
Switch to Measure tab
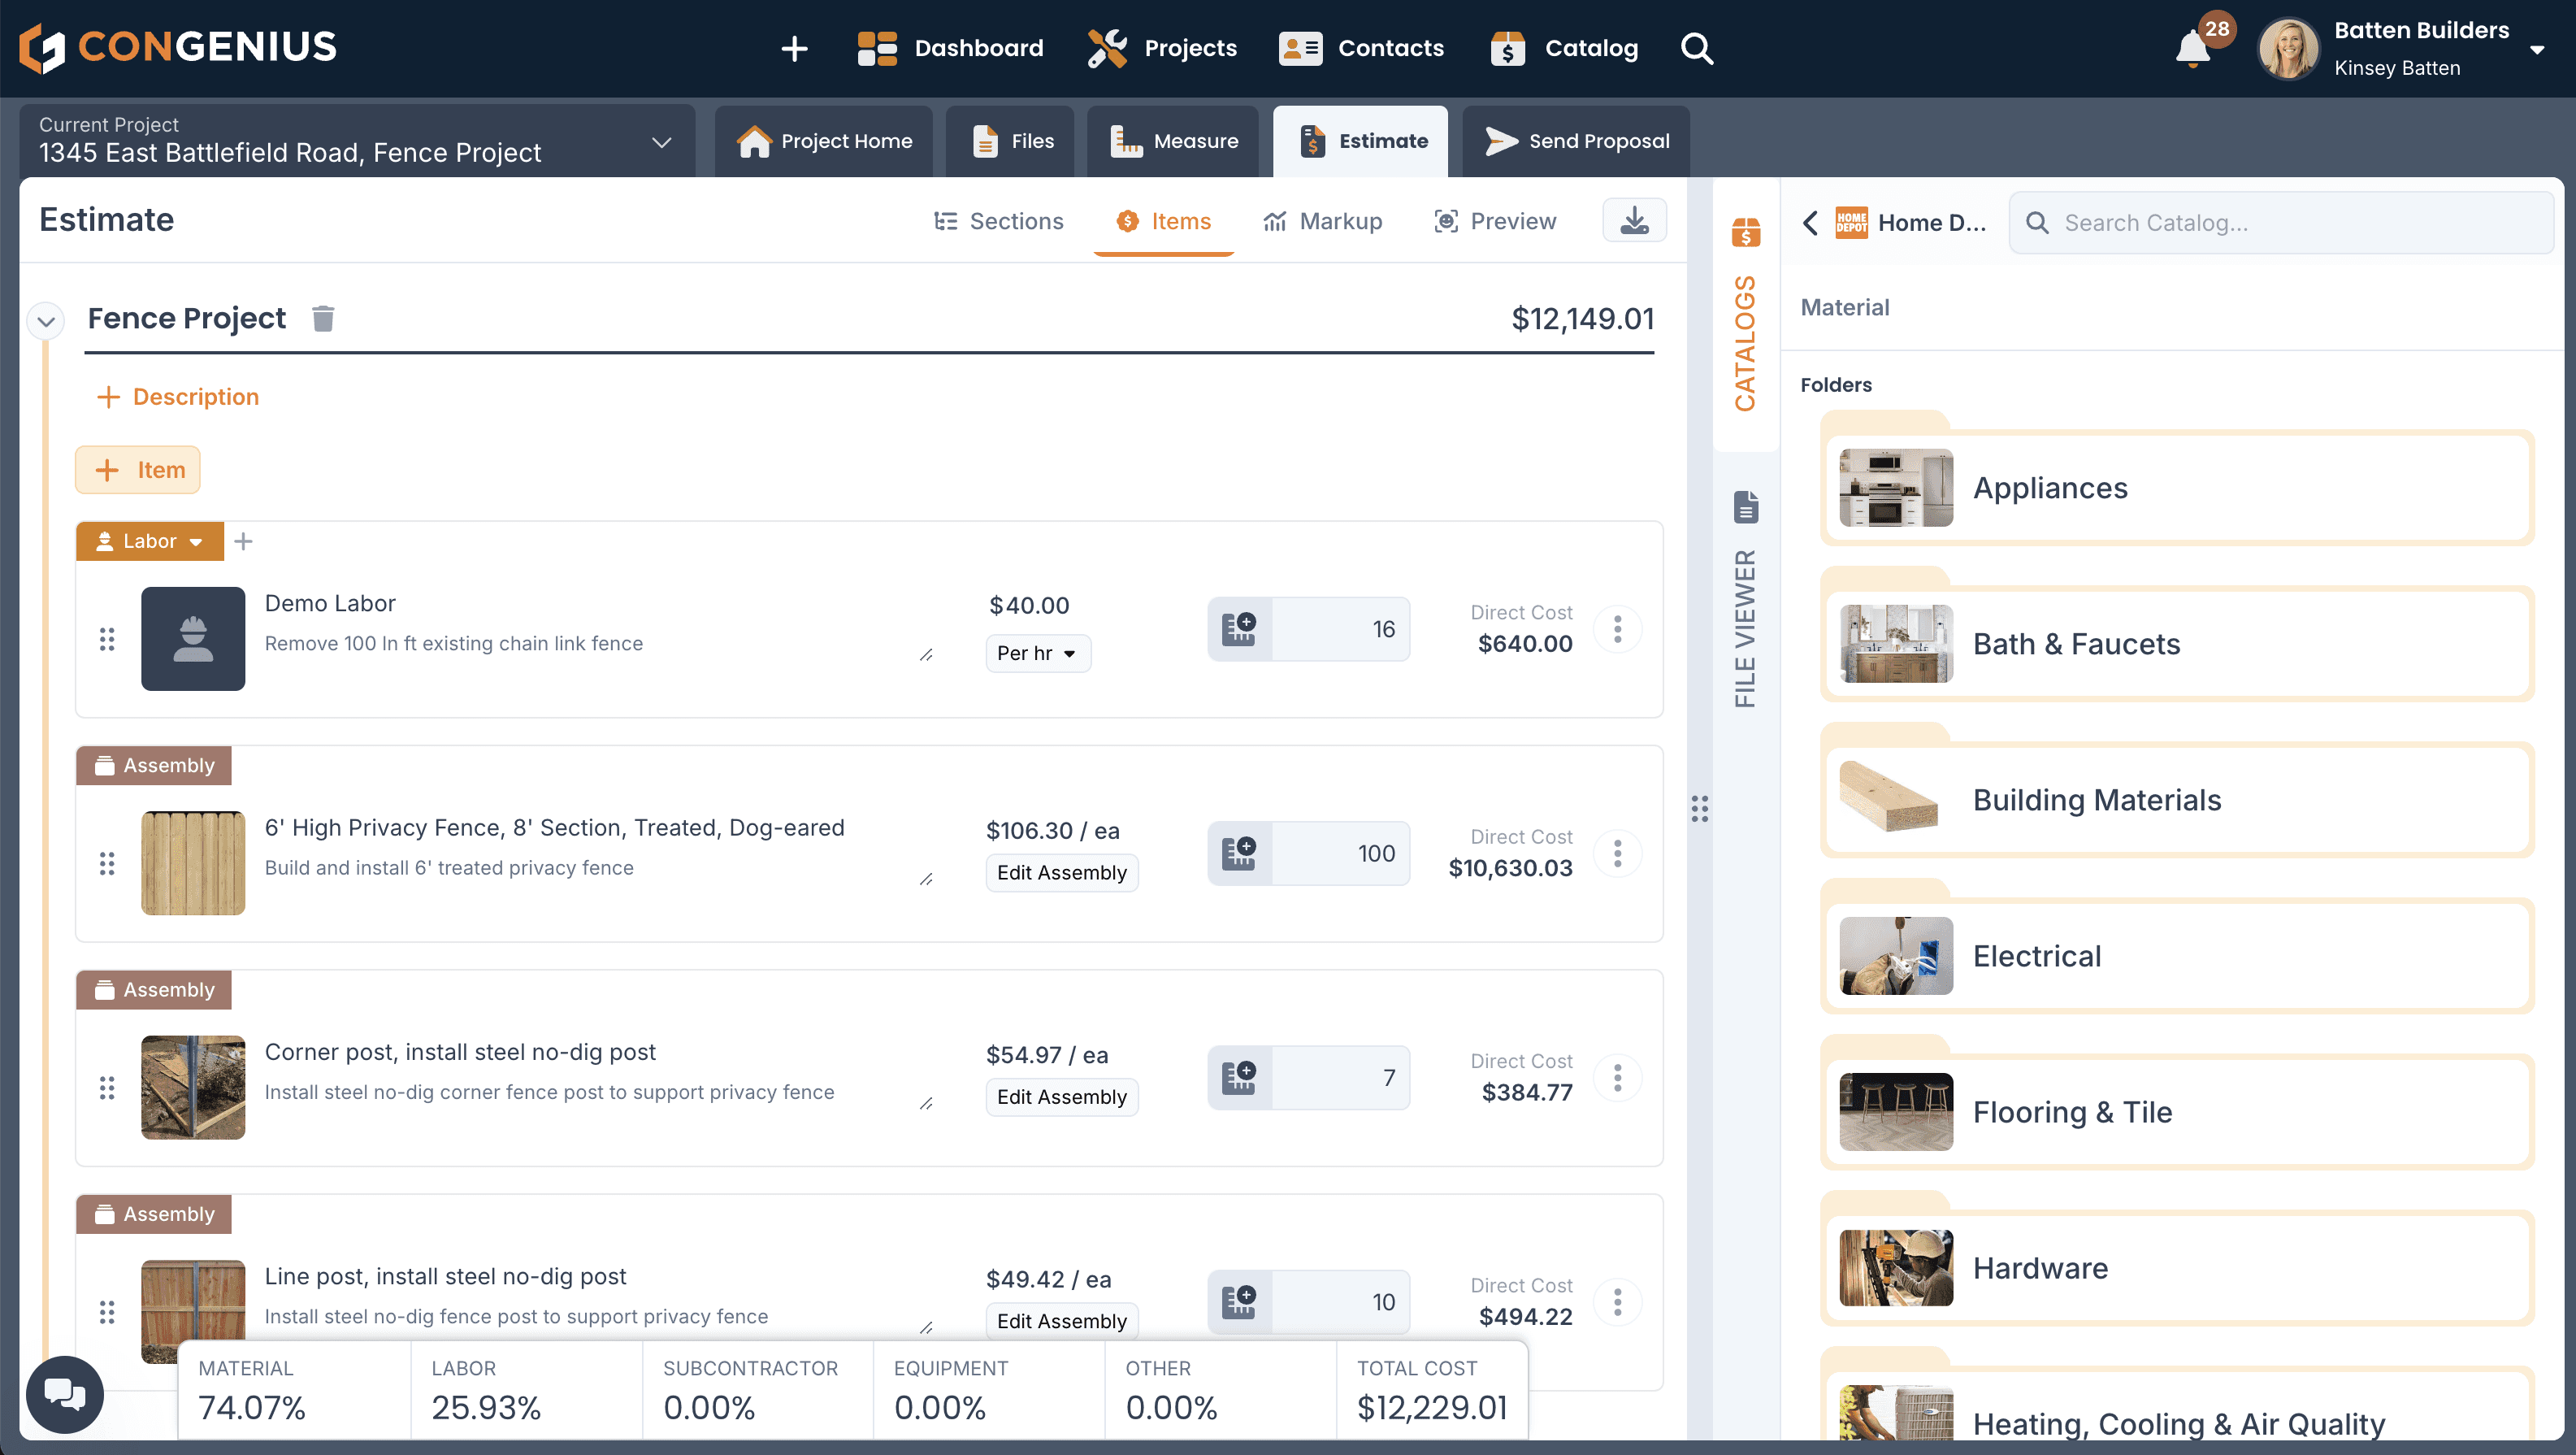click(1173, 141)
